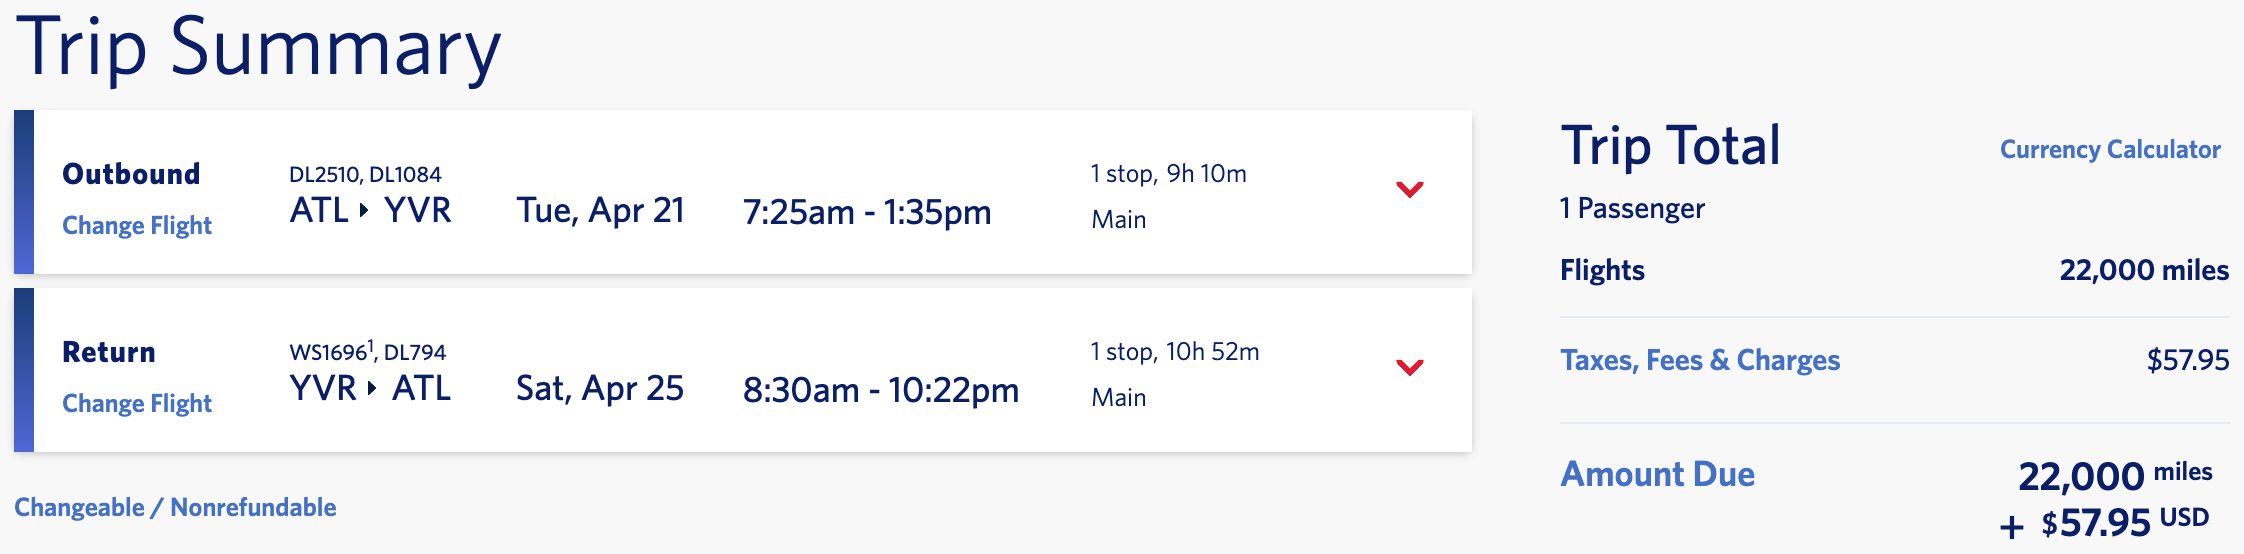Click Change Flight under Outbound
The width and height of the screenshot is (2244, 554).
(137, 225)
